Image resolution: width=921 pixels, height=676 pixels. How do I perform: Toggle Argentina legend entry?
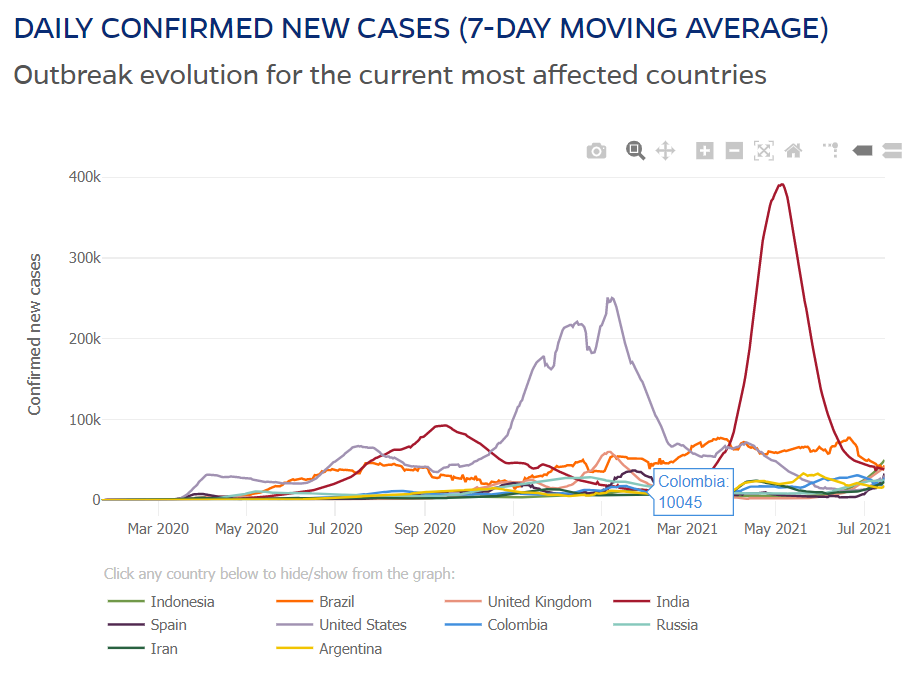tap(329, 648)
